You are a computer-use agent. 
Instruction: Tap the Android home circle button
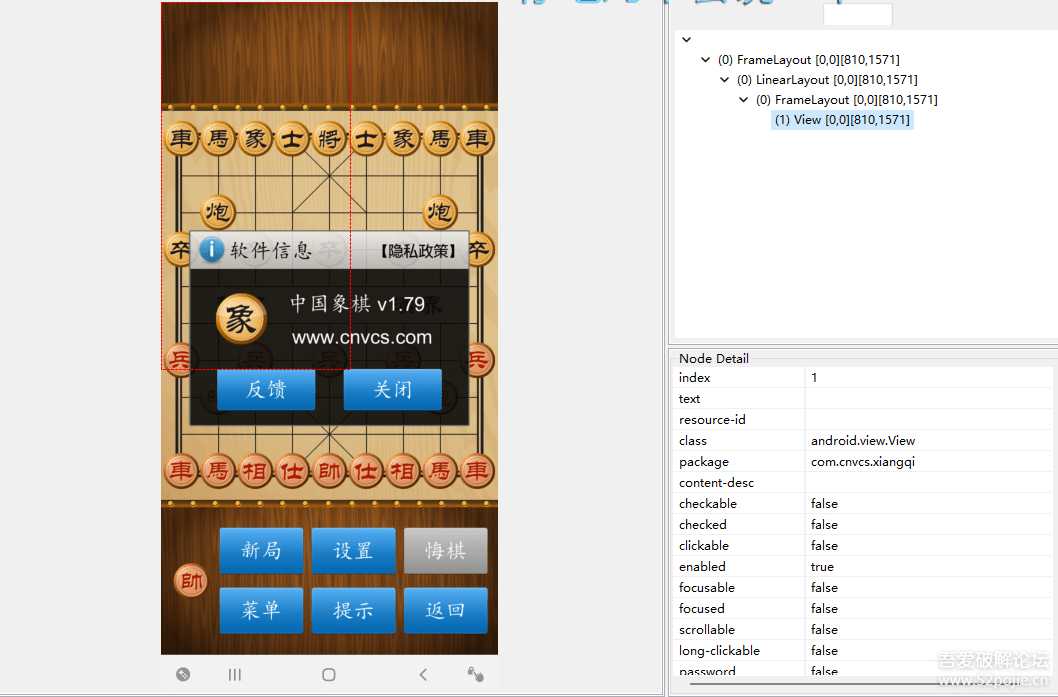point(328,674)
